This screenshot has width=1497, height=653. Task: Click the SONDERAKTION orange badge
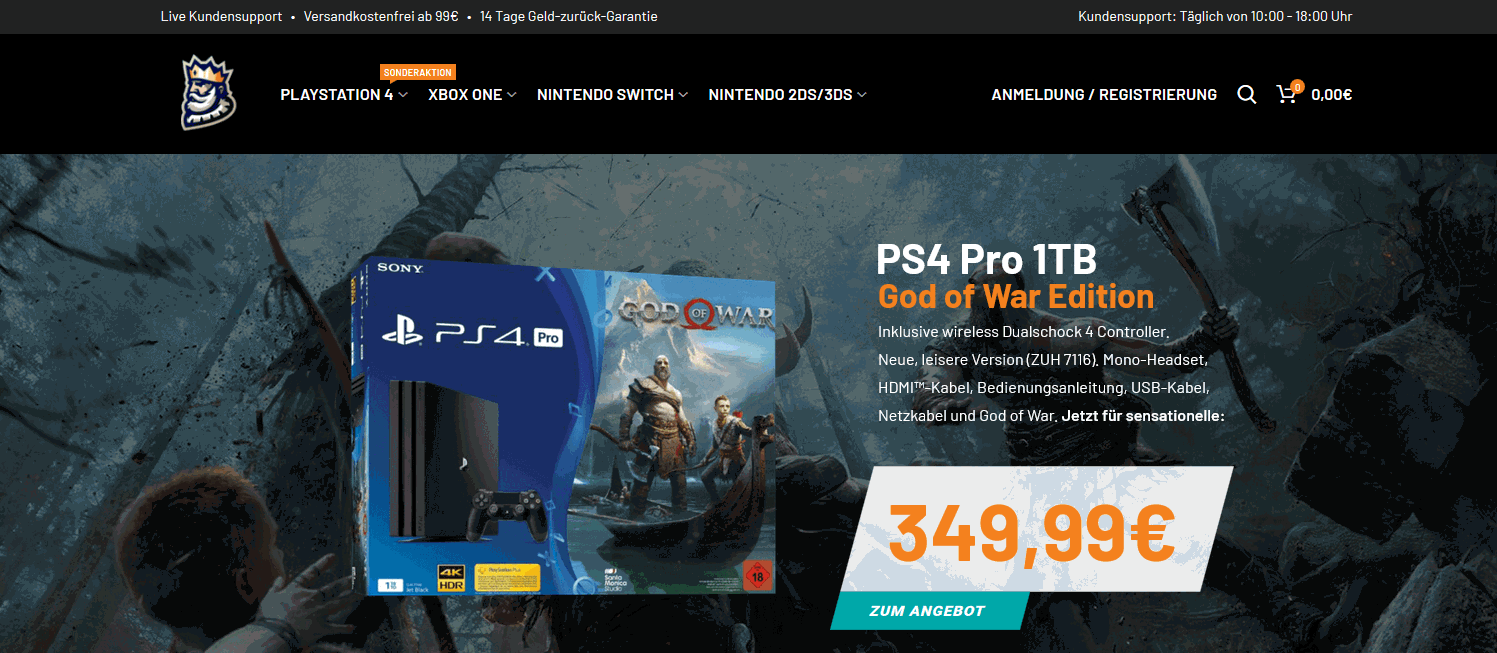tap(418, 72)
